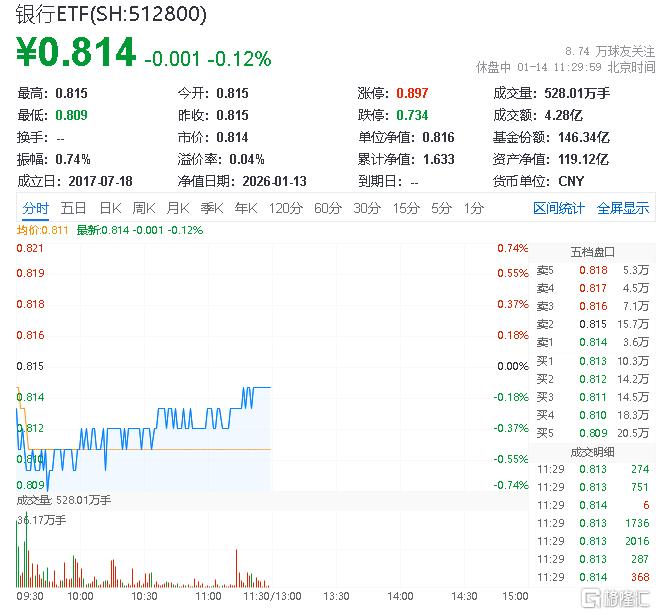
Task: Click the 买2 row at 0.812
Action: click(x=592, y=379)
